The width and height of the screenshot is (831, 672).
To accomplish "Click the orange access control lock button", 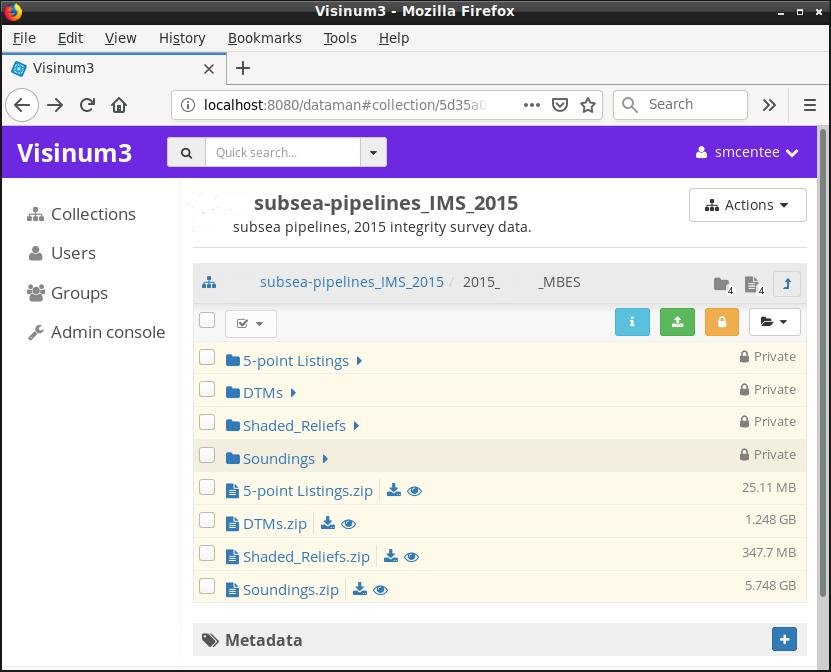I will pyautogui.click(x=722, y=322).
